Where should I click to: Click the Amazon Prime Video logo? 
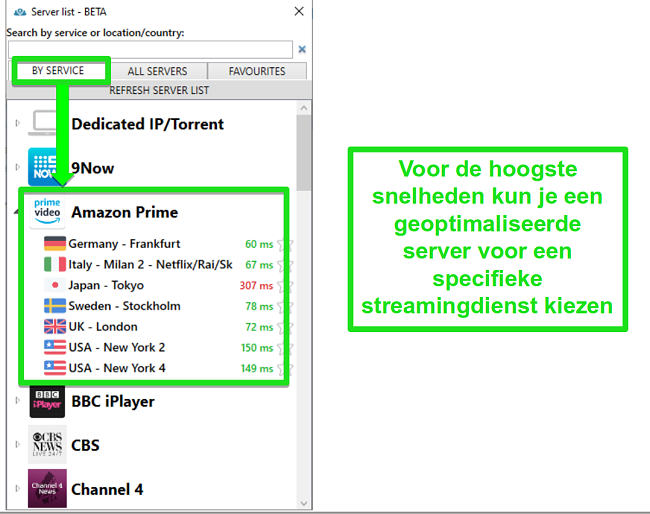click(47, 212)
